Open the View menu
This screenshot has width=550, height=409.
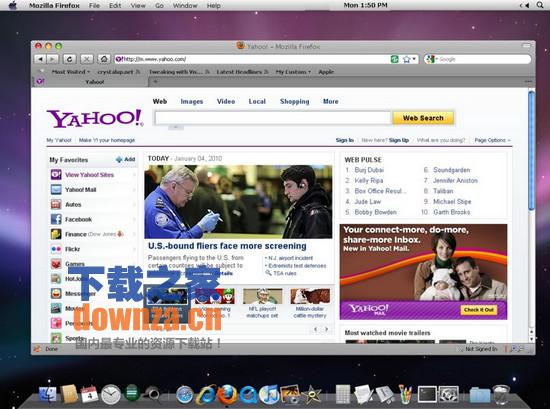pyautogui.click(x=138, y=6)
